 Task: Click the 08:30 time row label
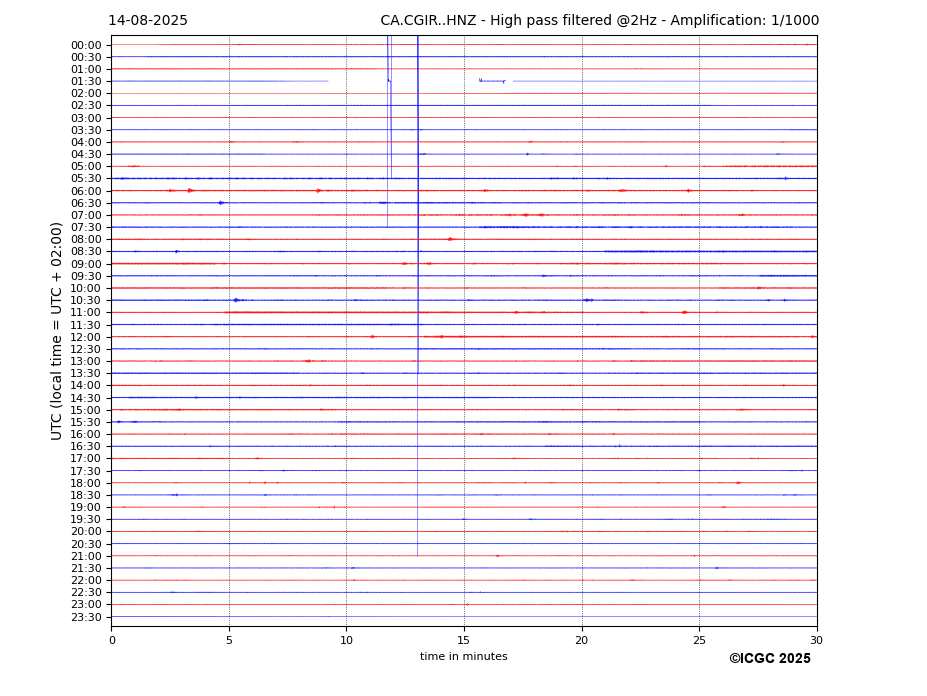point(86,251)
